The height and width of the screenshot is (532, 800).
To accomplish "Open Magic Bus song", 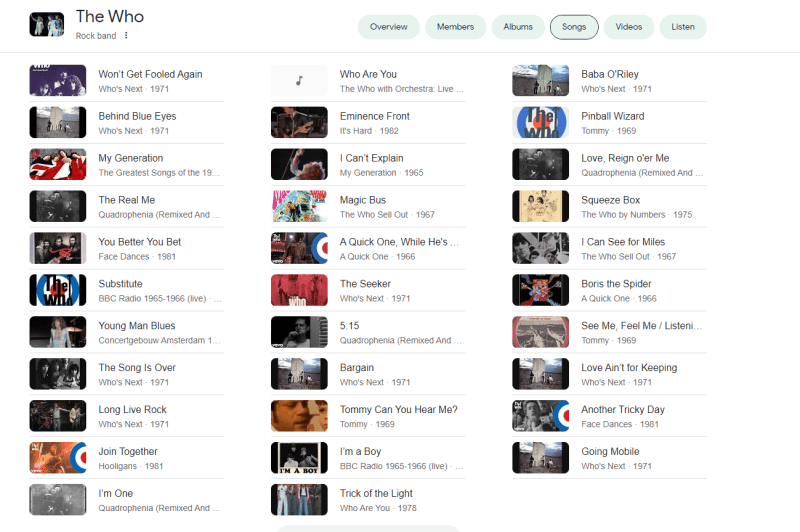I will click(x=363, y=200).
